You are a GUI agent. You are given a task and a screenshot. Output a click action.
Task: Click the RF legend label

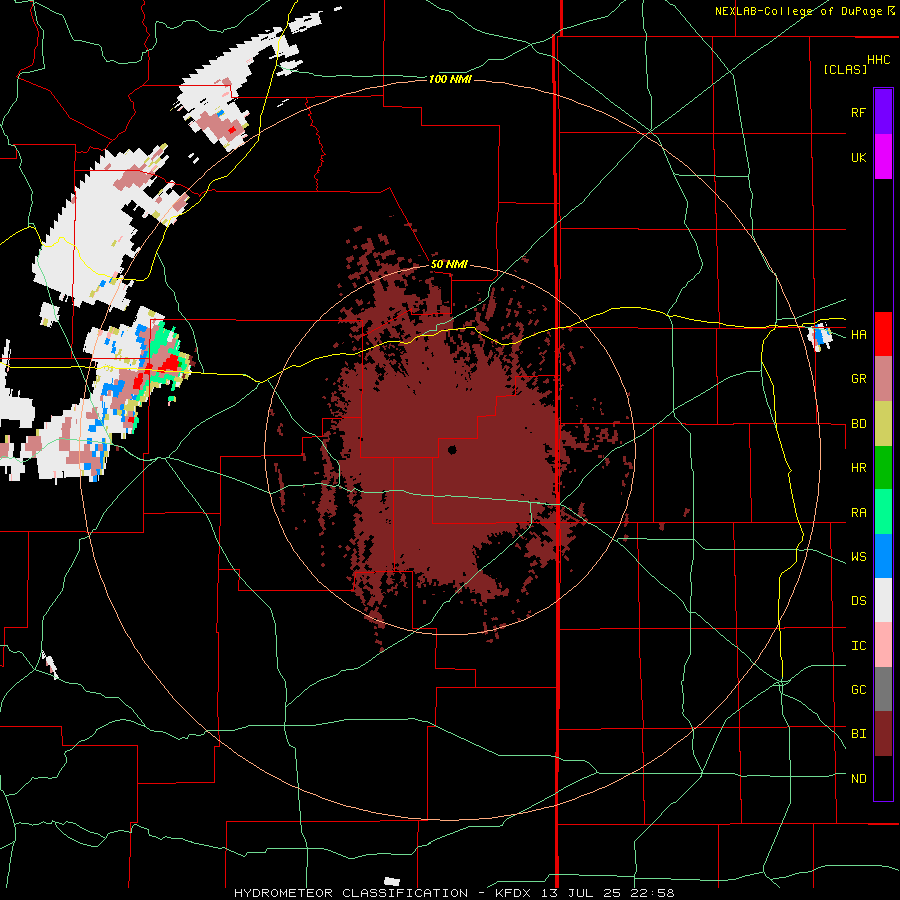pos(858,112)
